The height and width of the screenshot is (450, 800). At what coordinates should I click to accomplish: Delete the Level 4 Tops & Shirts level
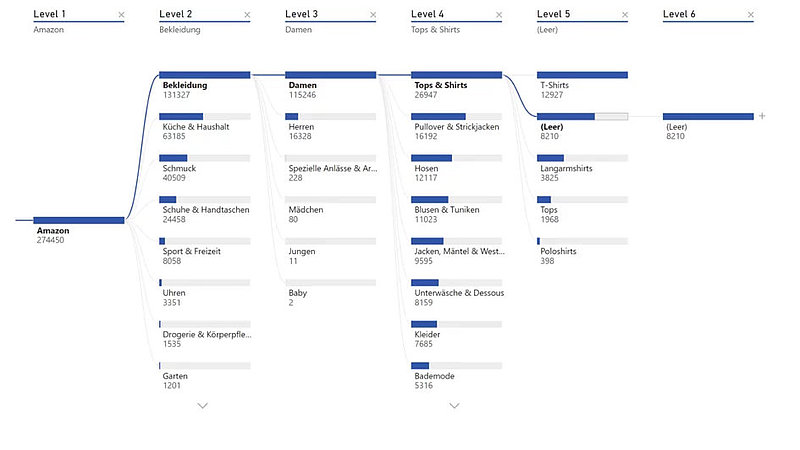(x=499, y=15)
